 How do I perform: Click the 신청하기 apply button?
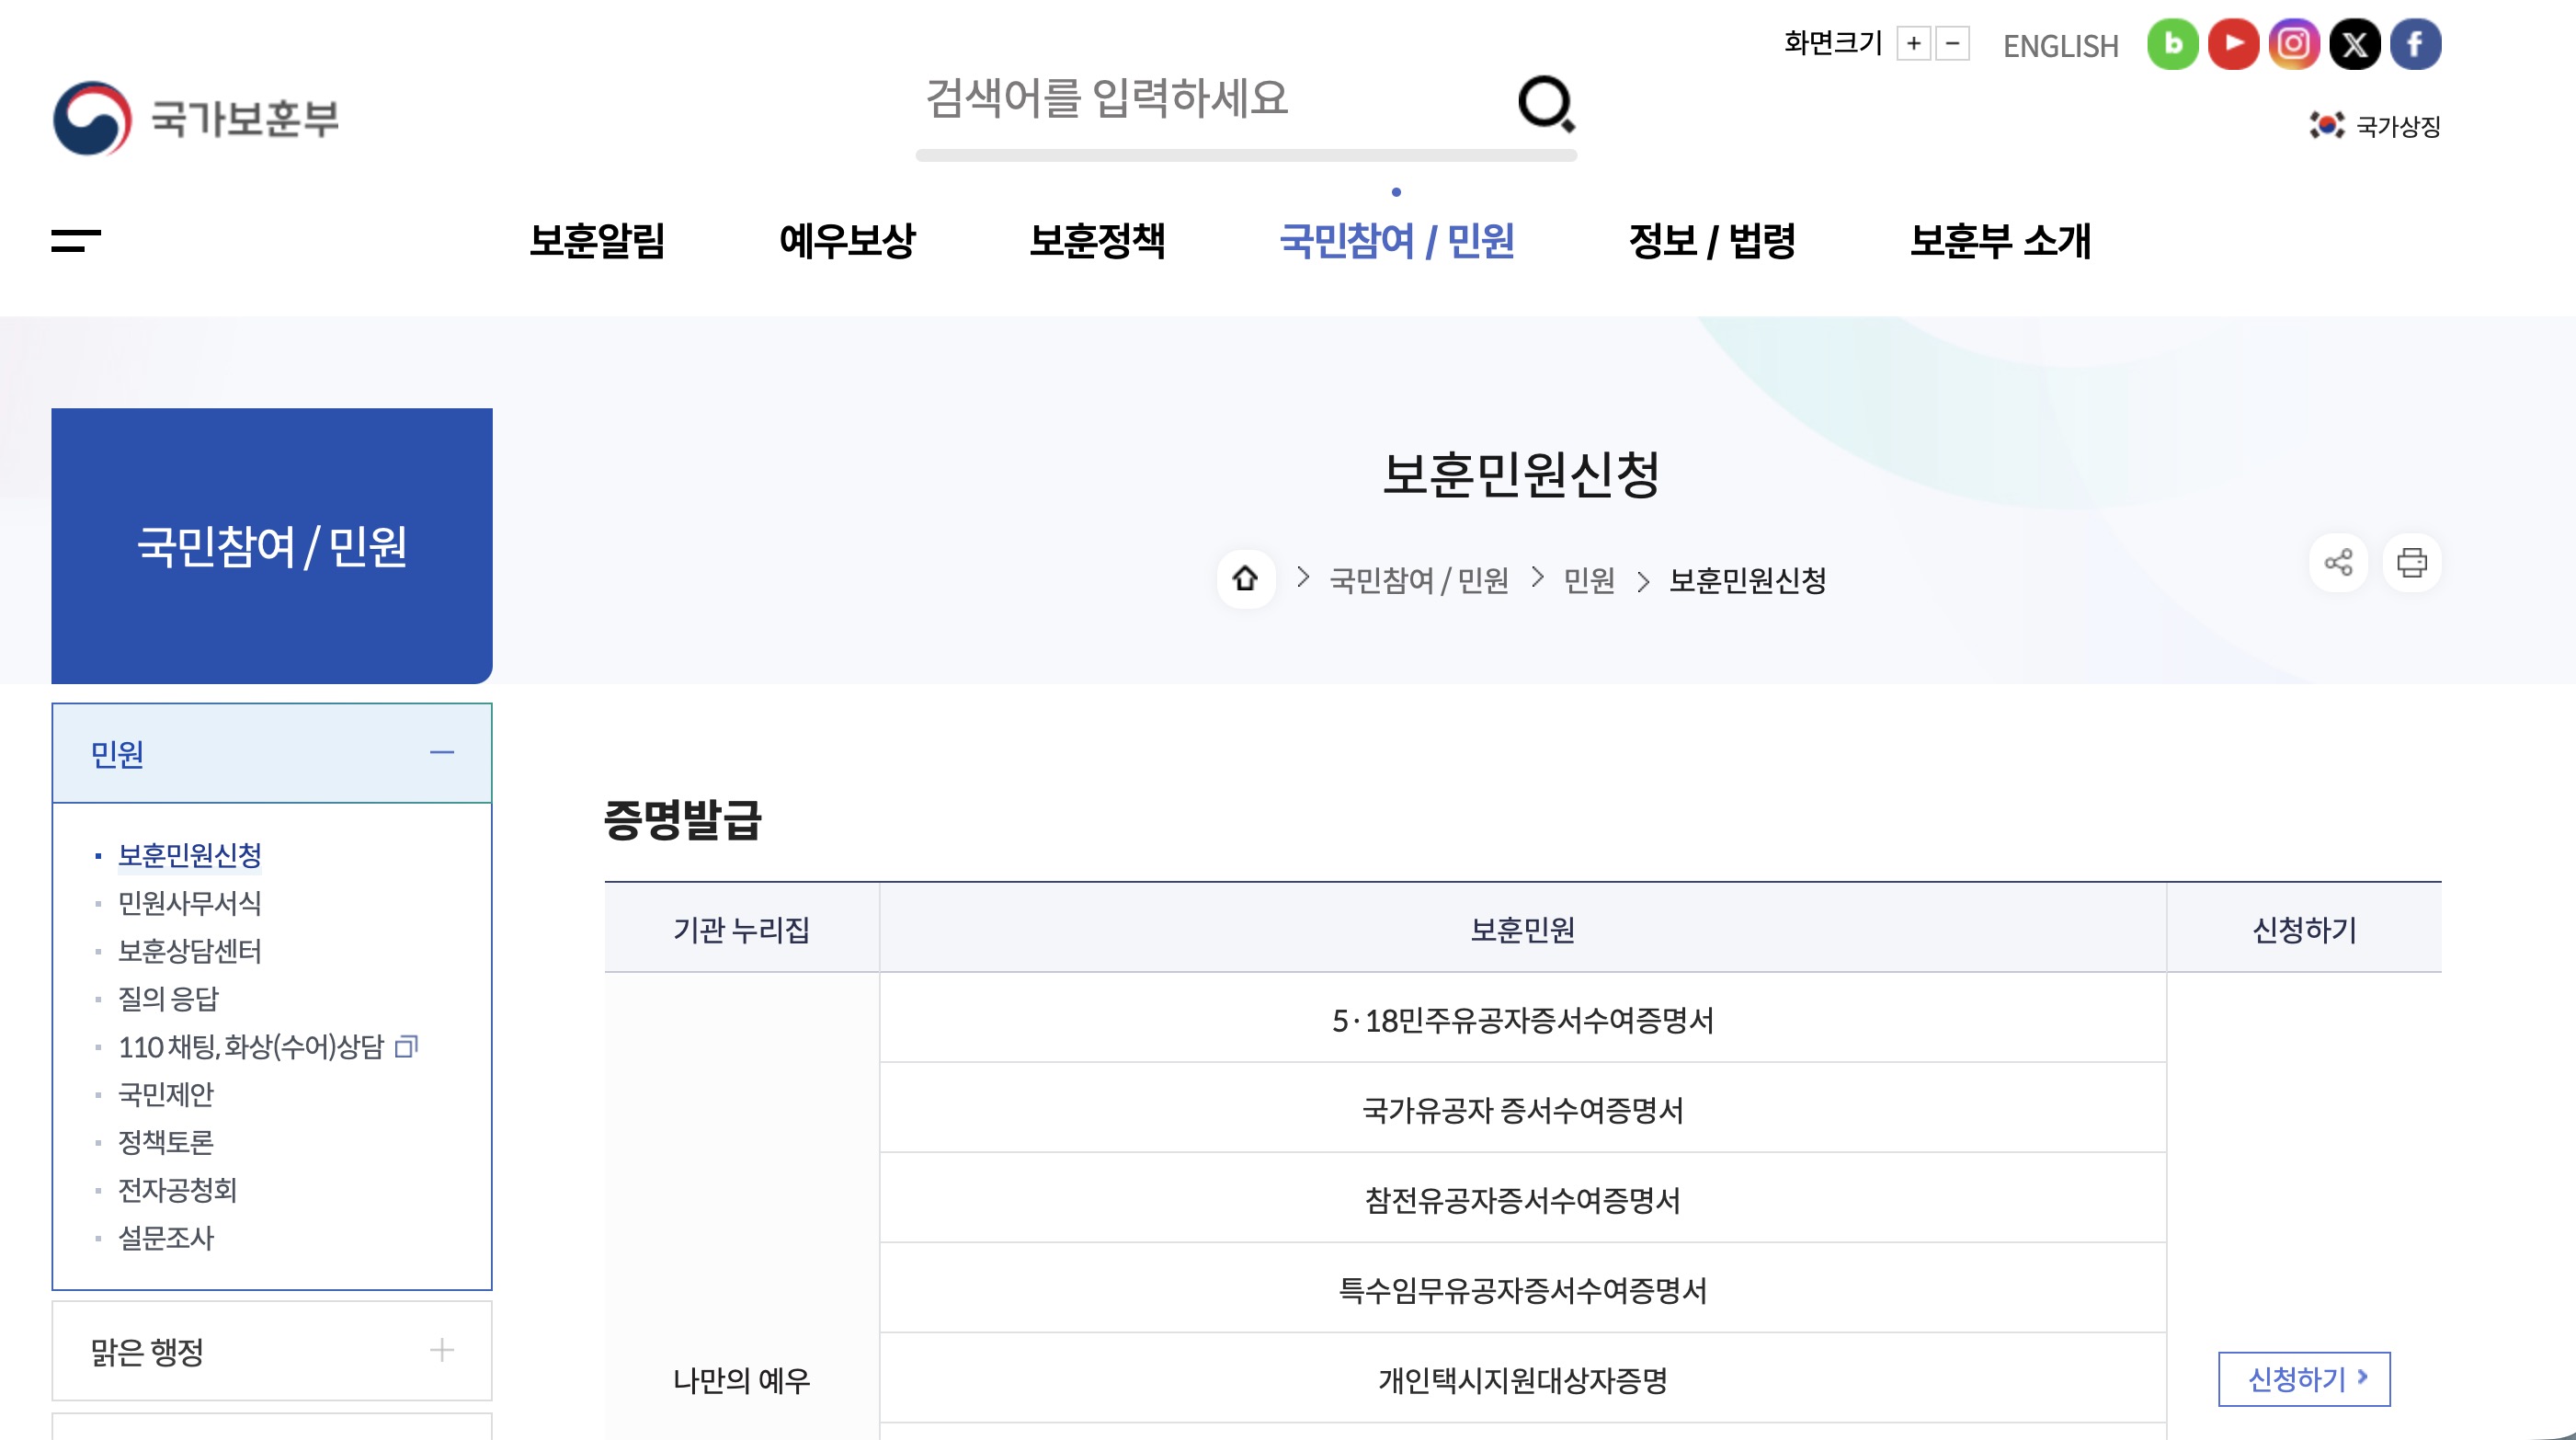coord(2303,1379)
